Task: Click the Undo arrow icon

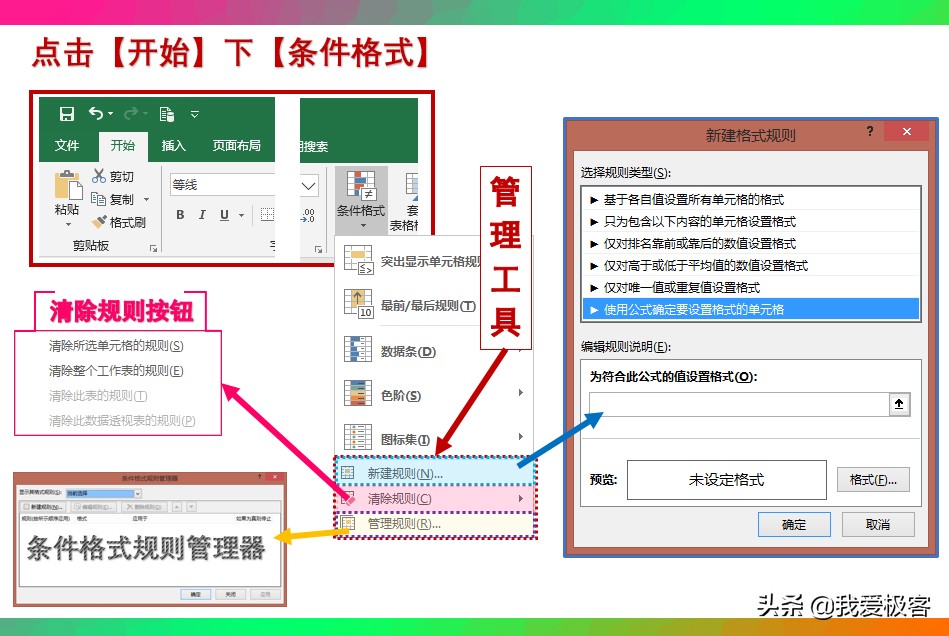Action: 96,113
